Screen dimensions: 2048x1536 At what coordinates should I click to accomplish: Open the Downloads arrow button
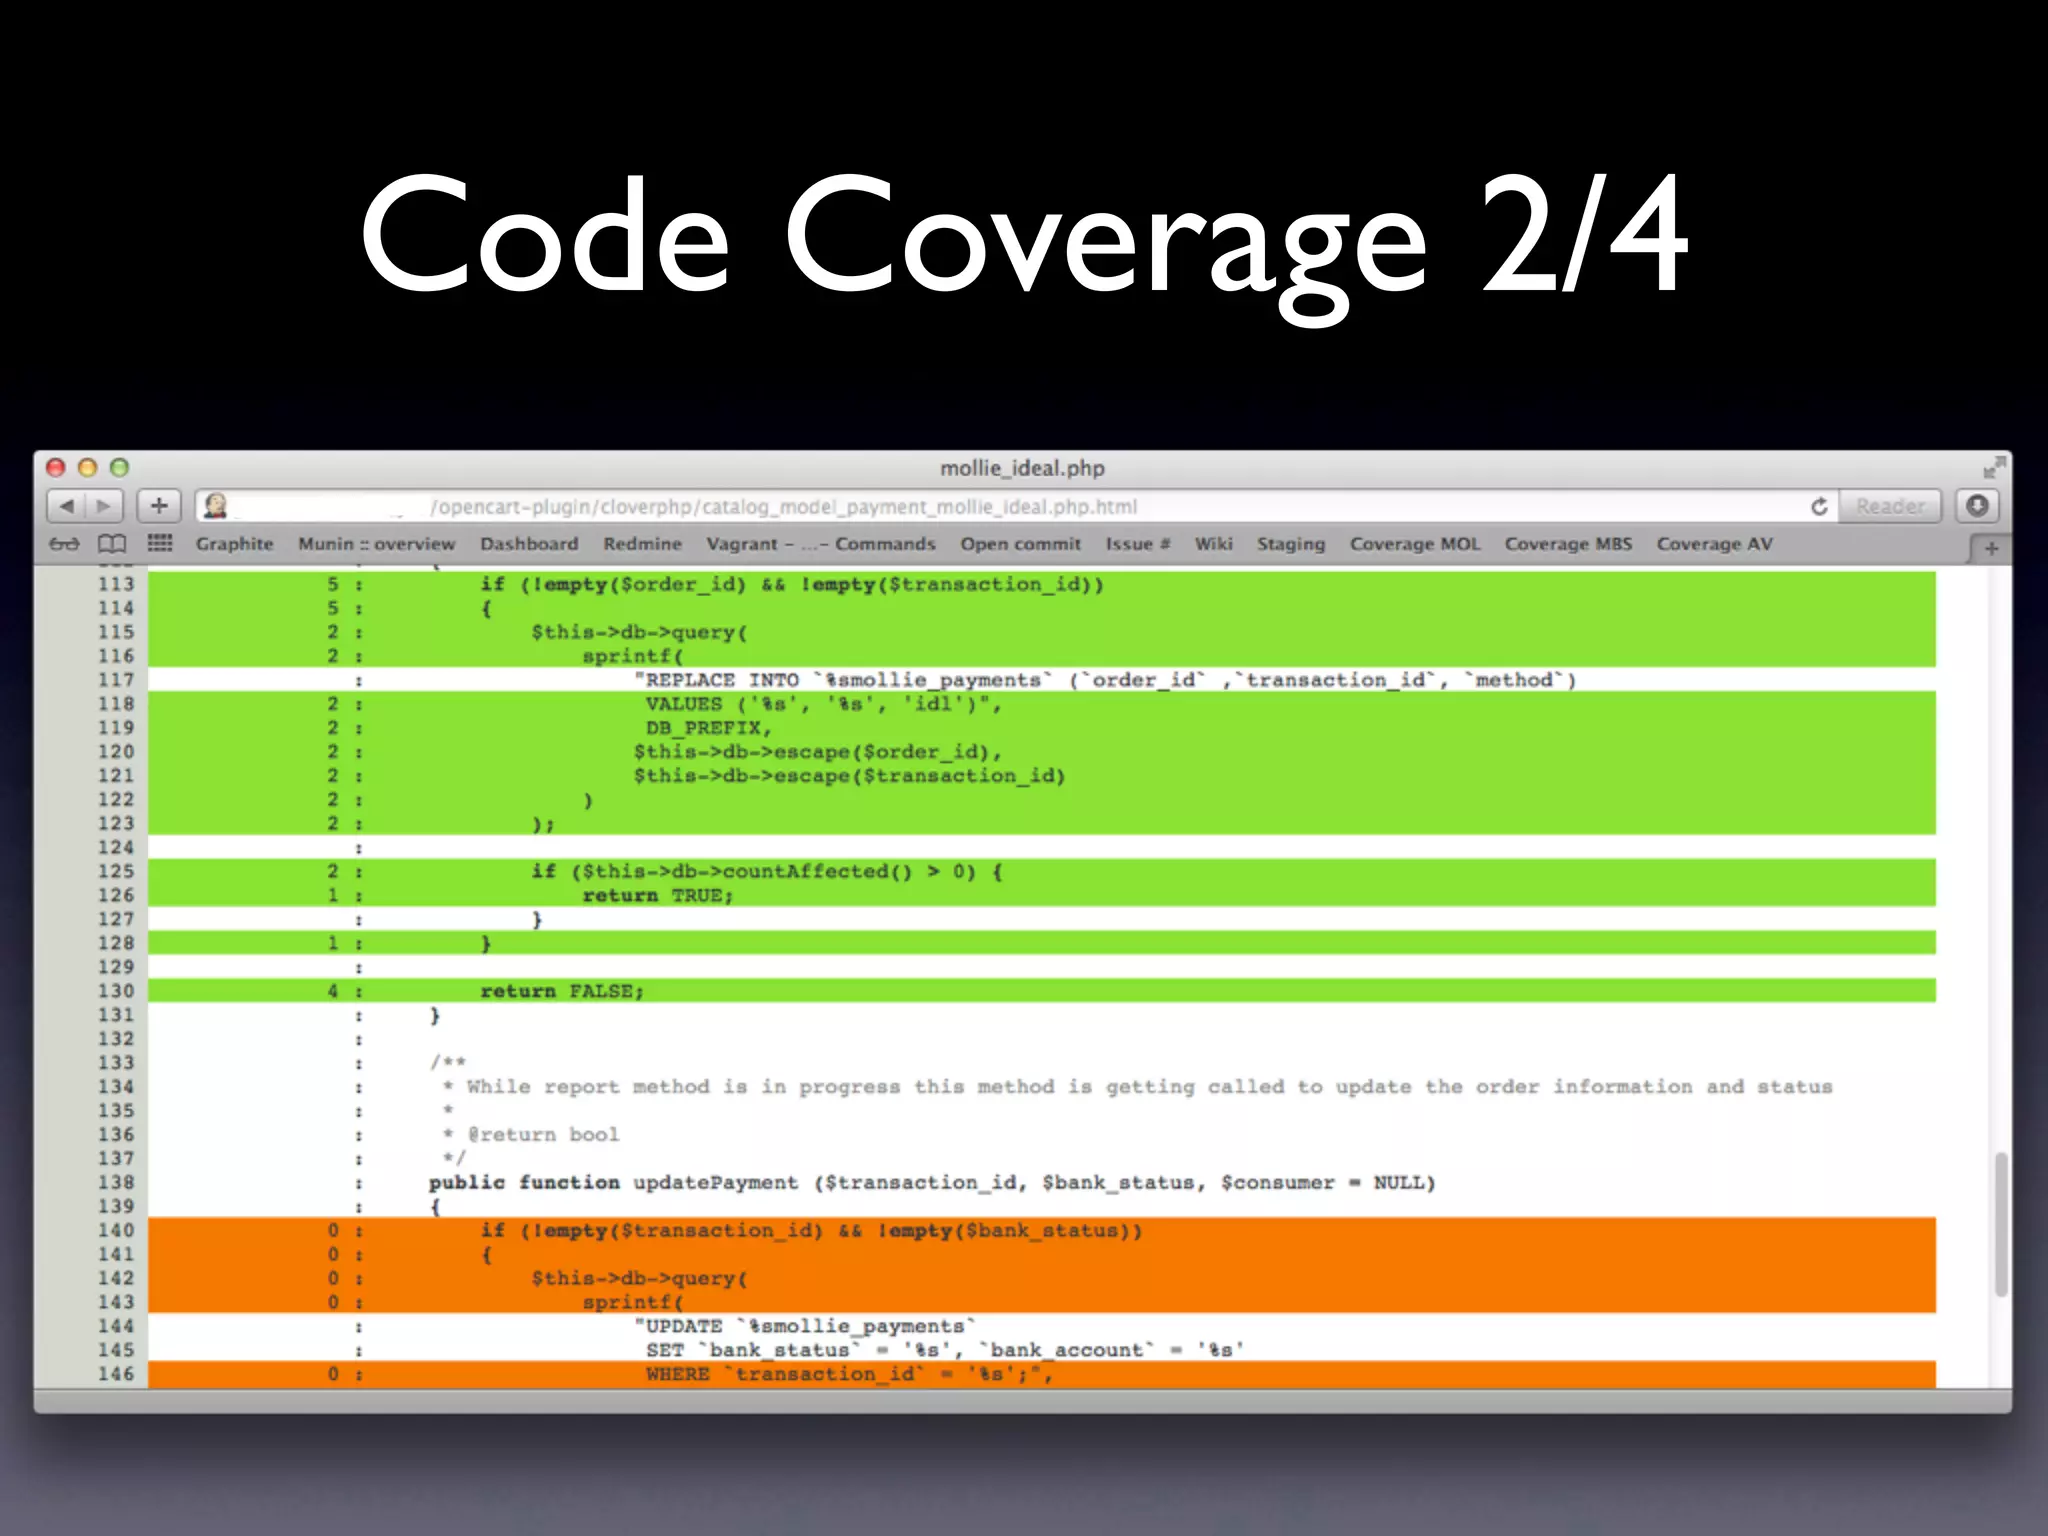pyautogui.click(x=1977, y=506)
